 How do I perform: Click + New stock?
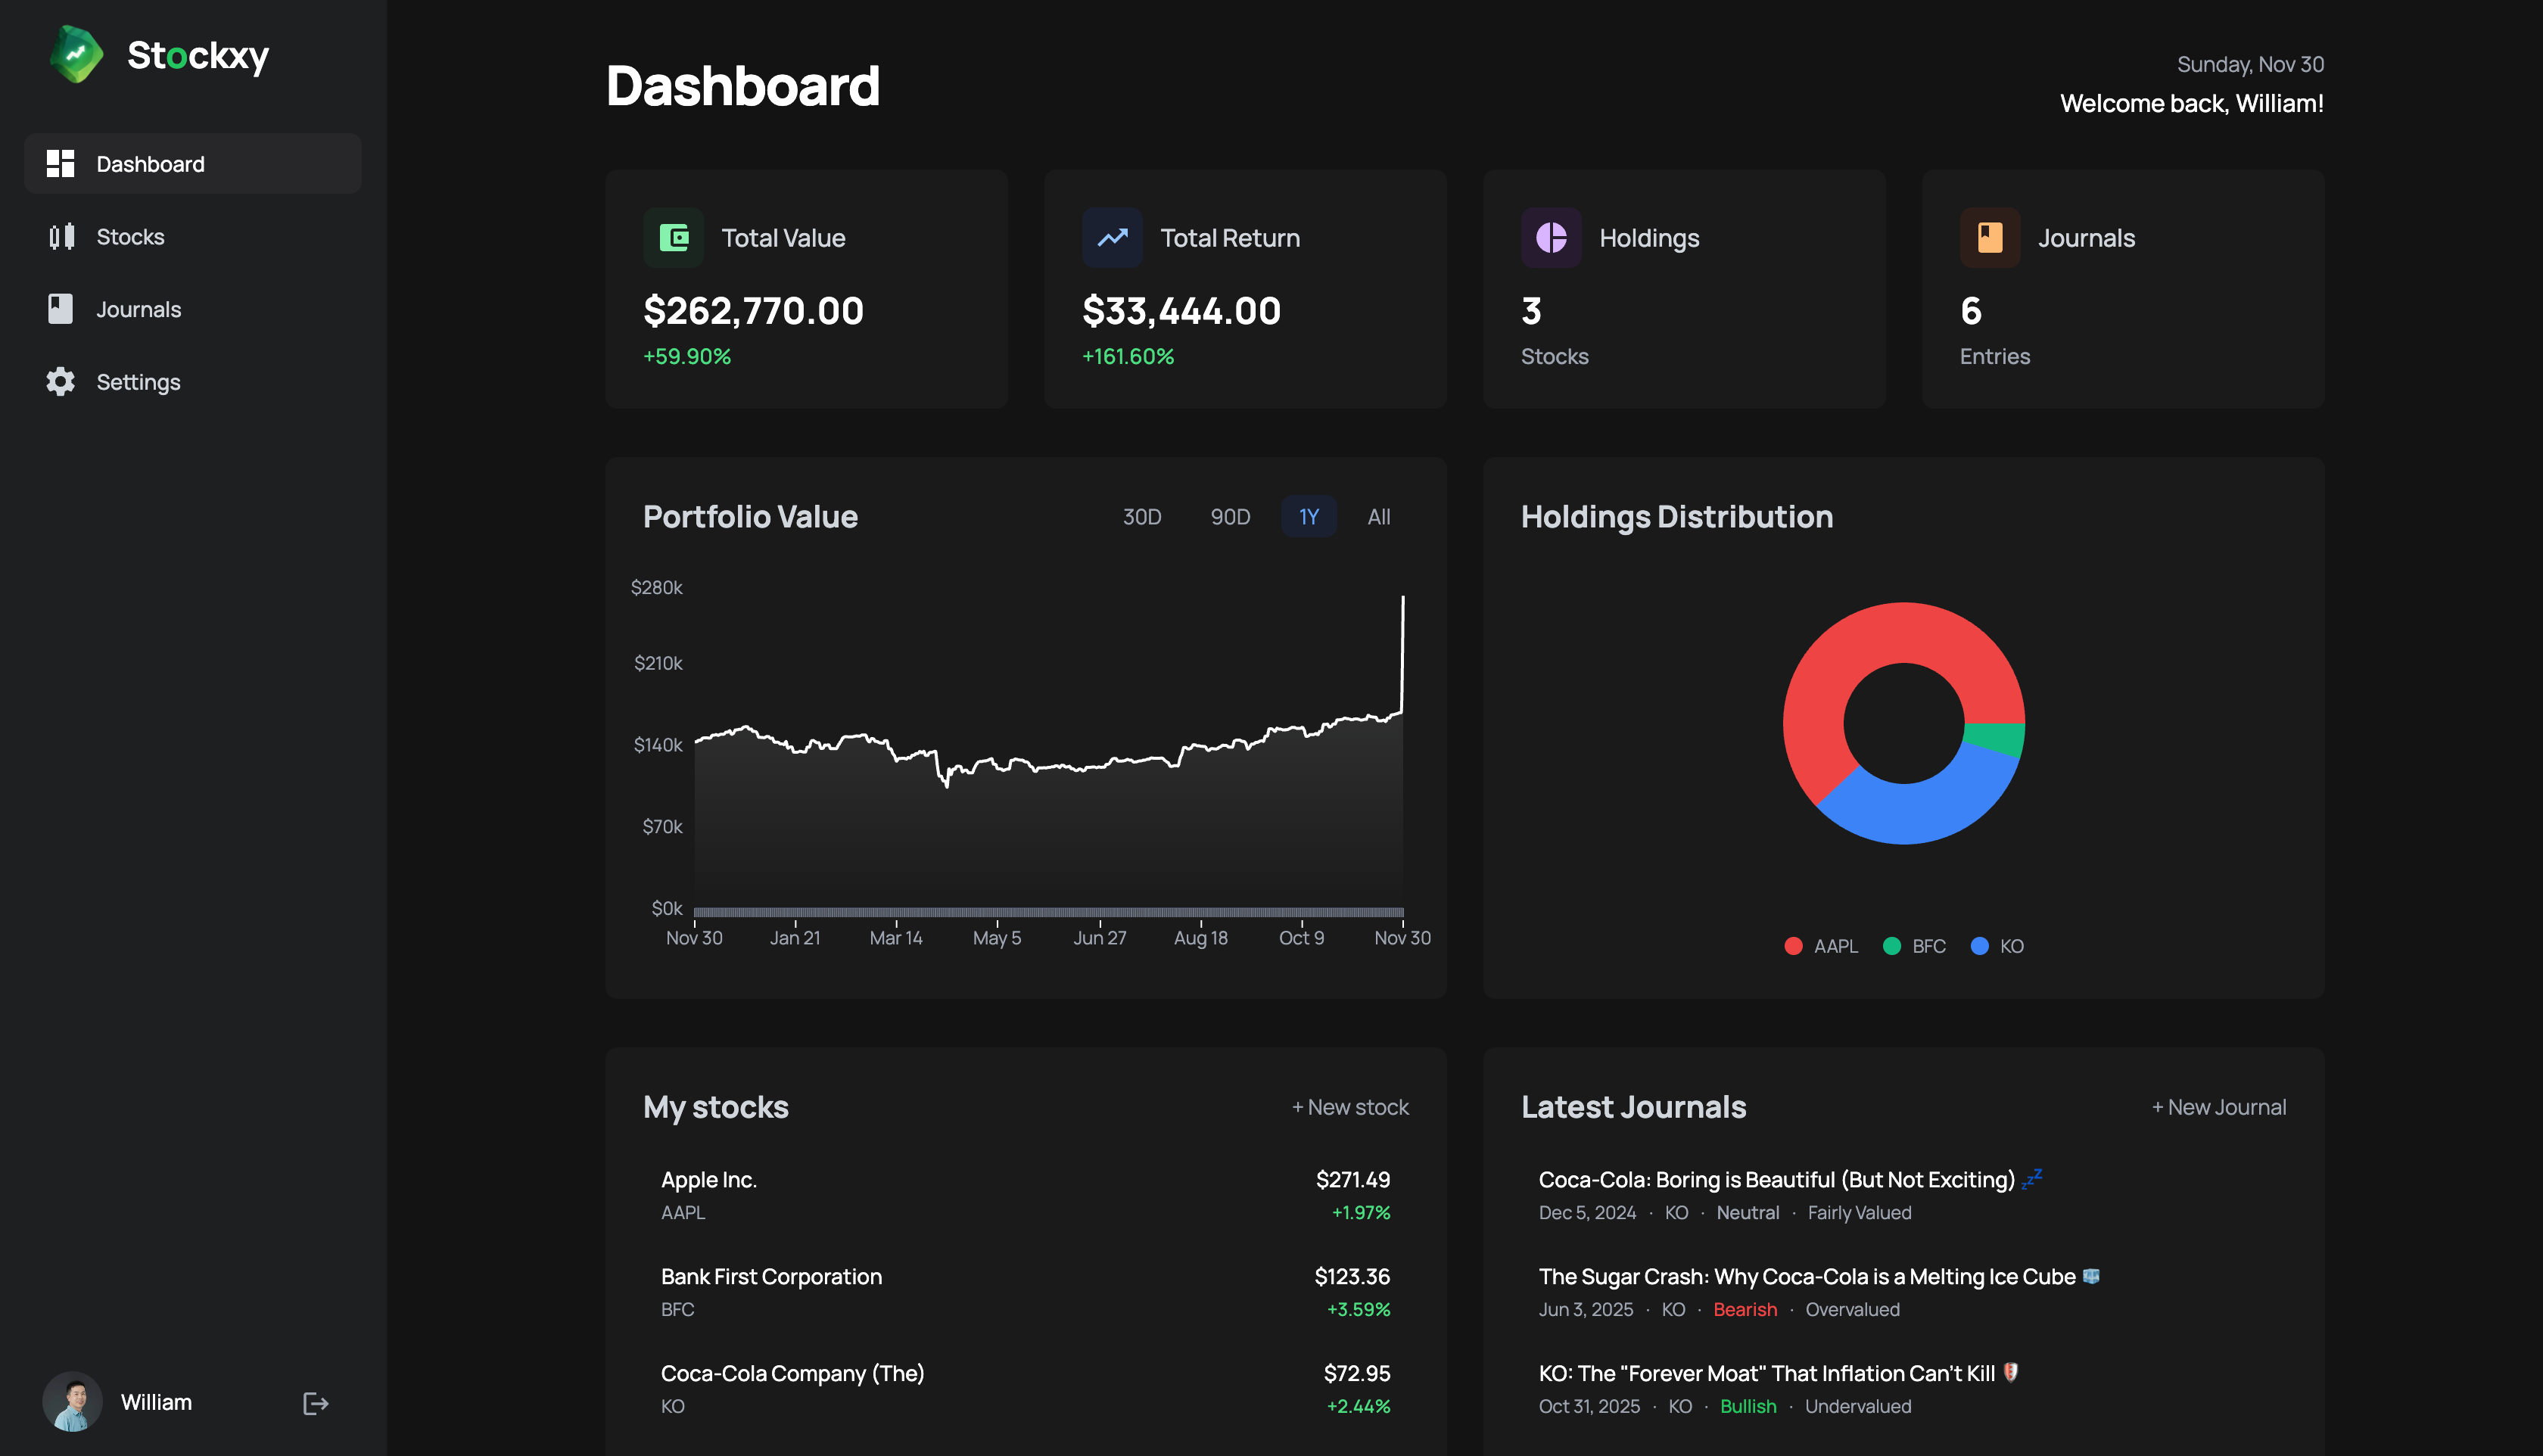(x=1349, y=1107)
